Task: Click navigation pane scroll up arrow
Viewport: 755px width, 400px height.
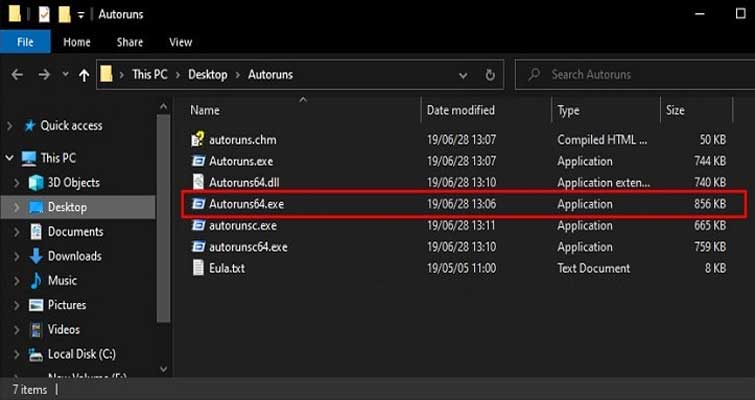Action: (x=164, y=107)
